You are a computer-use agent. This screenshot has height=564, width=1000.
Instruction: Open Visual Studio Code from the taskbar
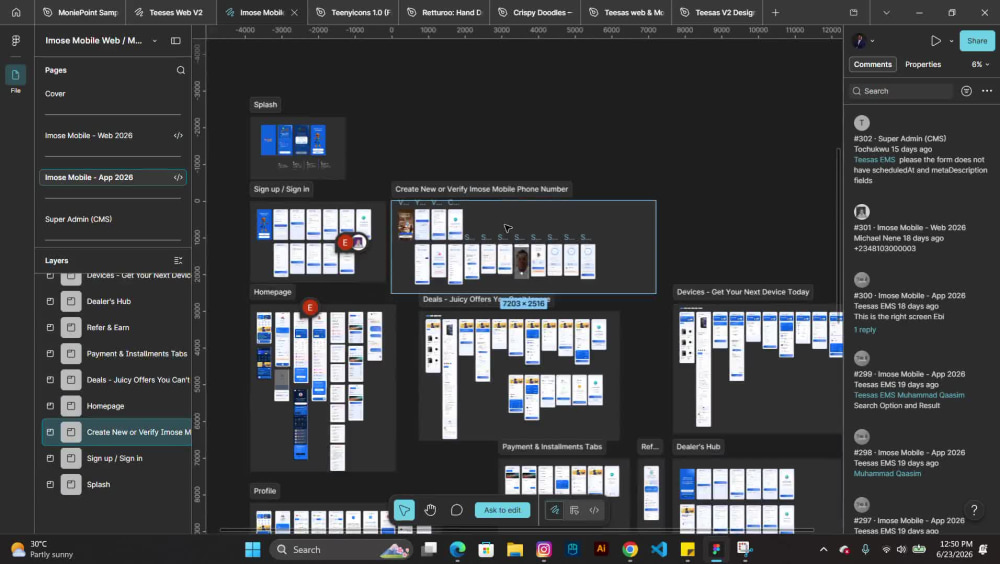pyautogui.click(x=659, y=549)
